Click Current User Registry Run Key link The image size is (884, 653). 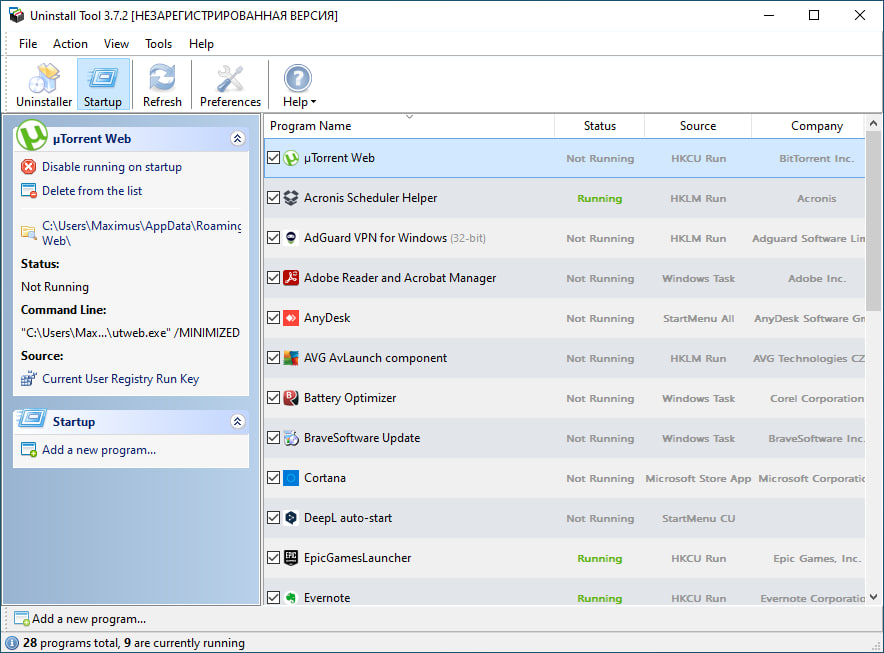pos(121,379)
